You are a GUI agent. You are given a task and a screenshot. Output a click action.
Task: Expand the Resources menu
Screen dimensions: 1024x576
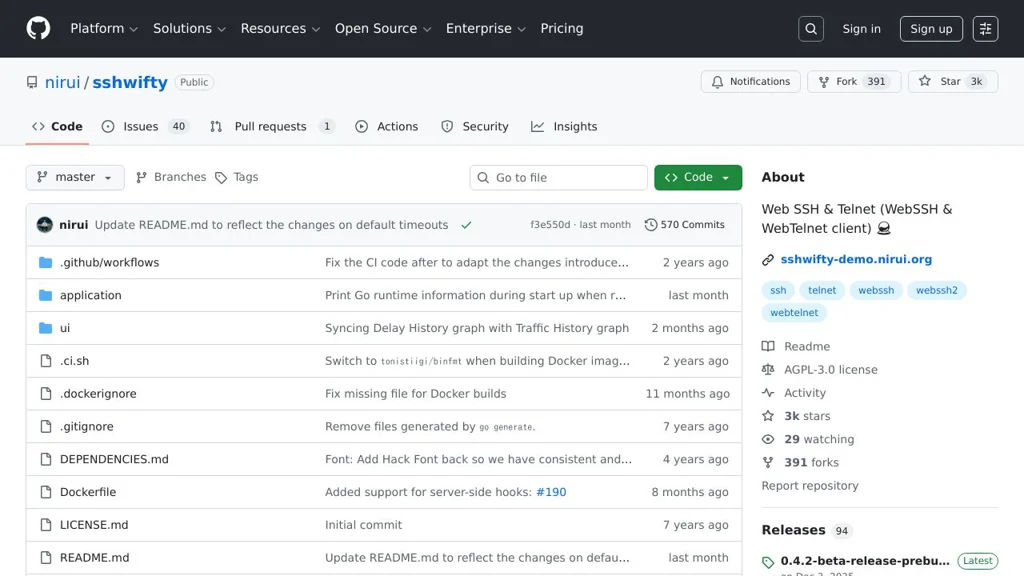280,29
